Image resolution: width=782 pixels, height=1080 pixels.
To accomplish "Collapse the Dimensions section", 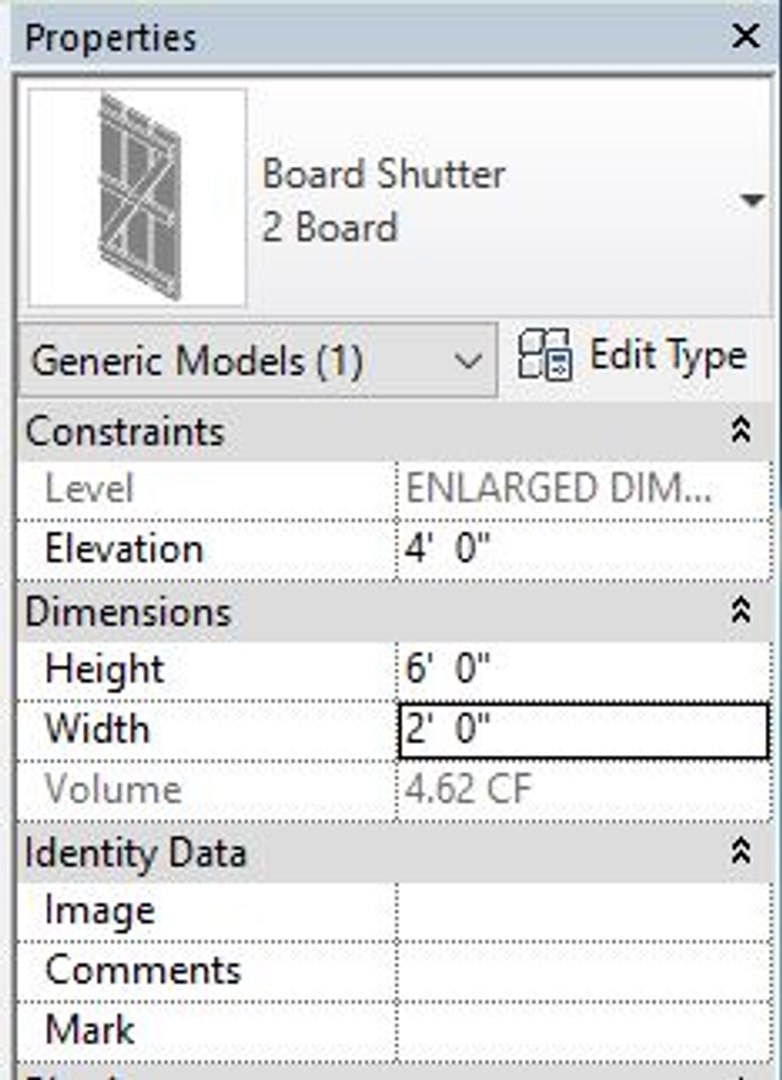I will click(x=741, y=611).
